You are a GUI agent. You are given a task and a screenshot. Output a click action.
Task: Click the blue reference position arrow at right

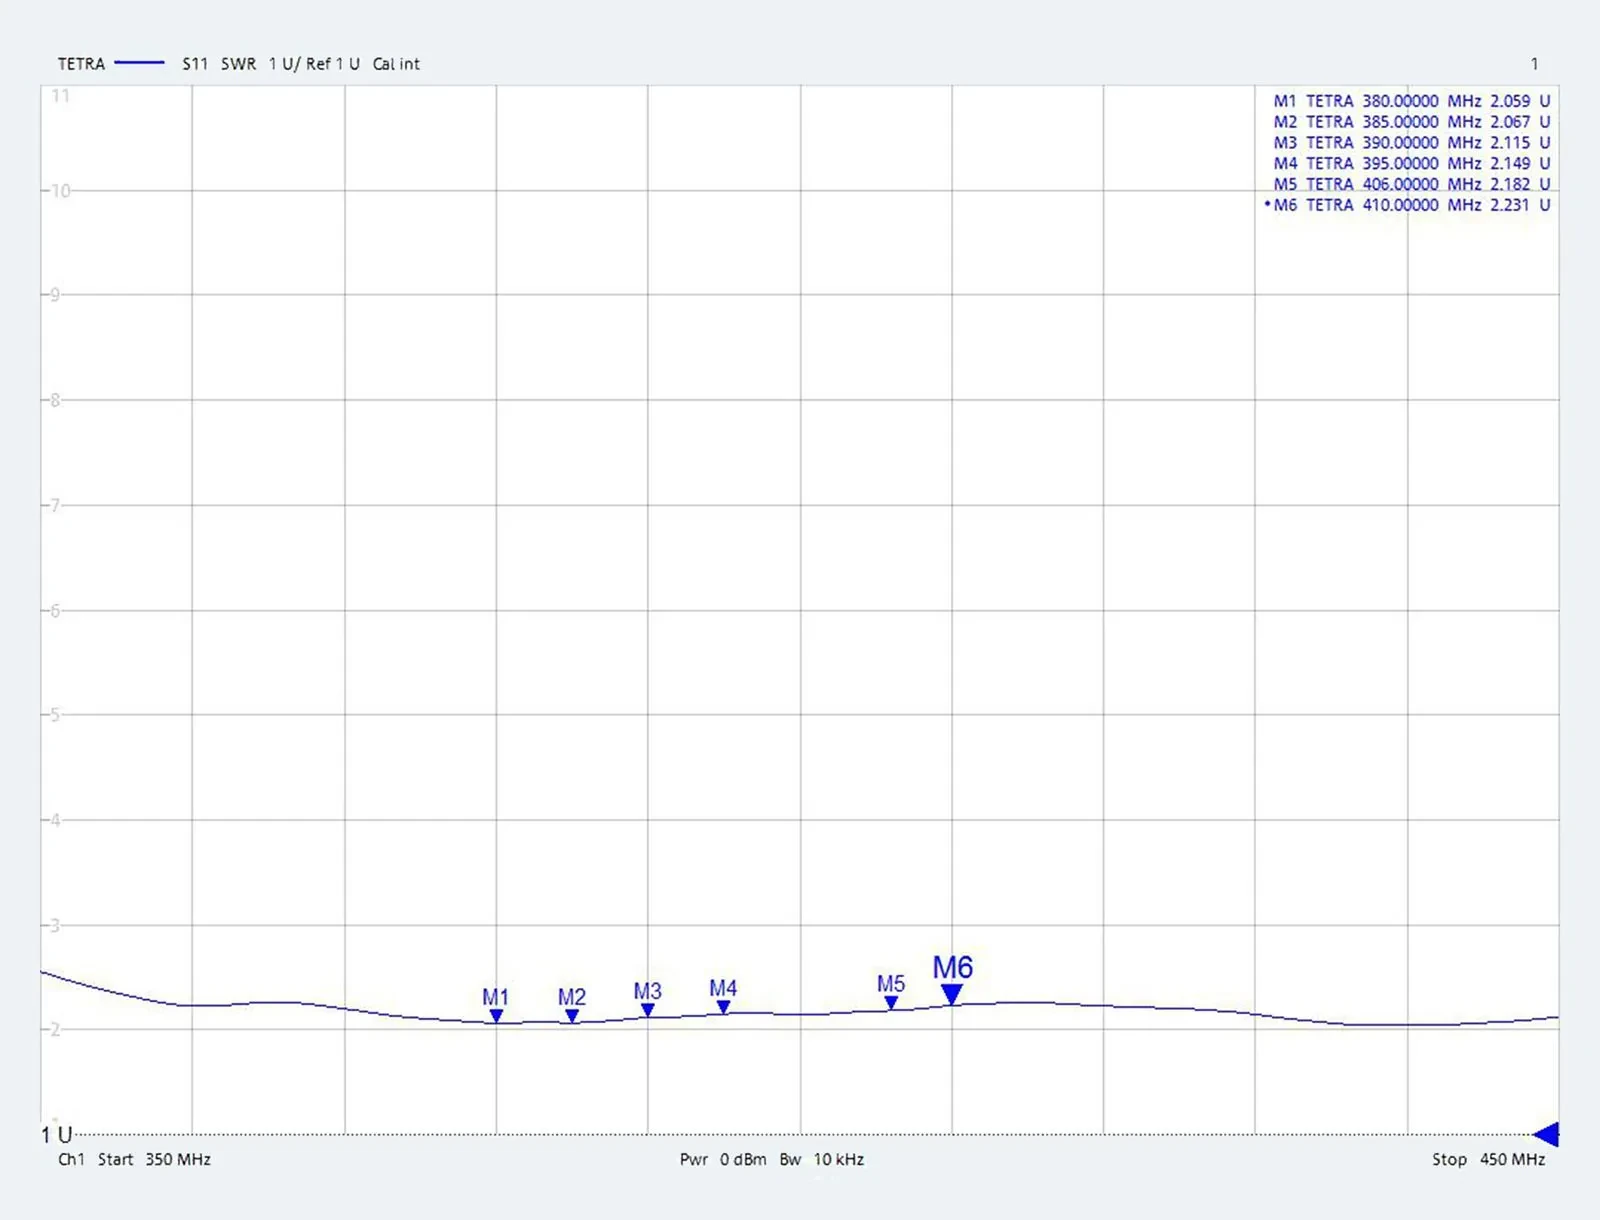pyautogui.click(x=1546, y=1134)
